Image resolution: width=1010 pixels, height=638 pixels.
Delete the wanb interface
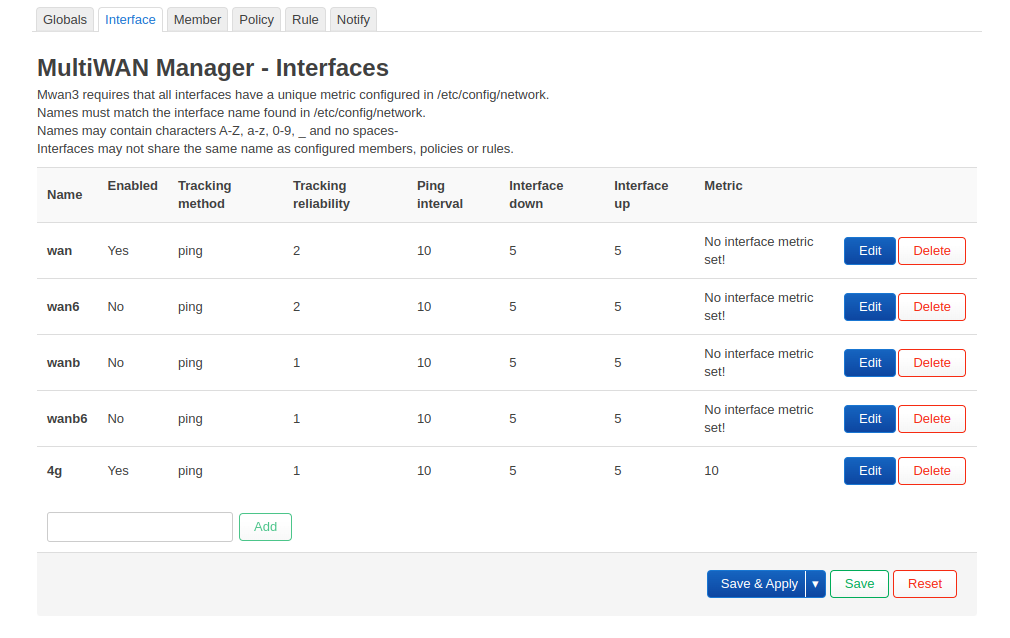coord(931,363)
